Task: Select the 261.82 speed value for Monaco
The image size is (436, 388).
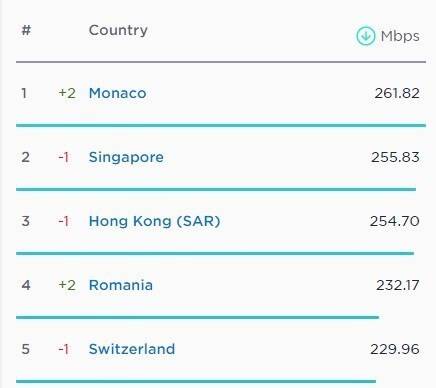Action: pos(397,93)
